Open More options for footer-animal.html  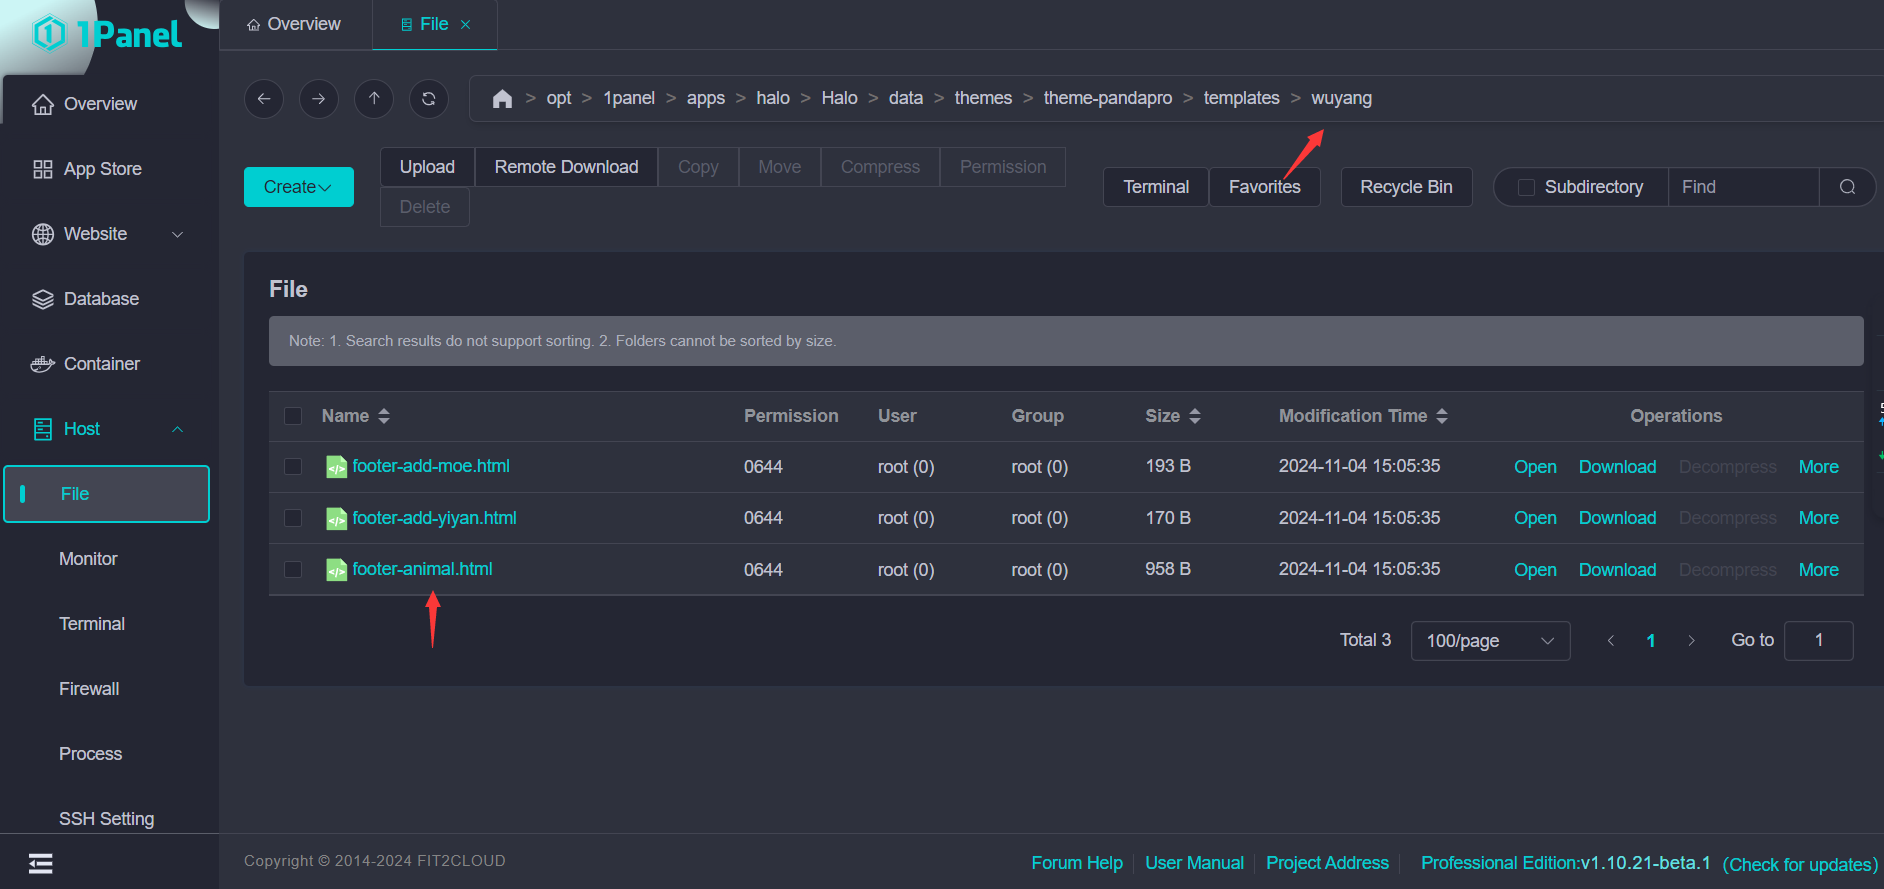coord(1818,570)
